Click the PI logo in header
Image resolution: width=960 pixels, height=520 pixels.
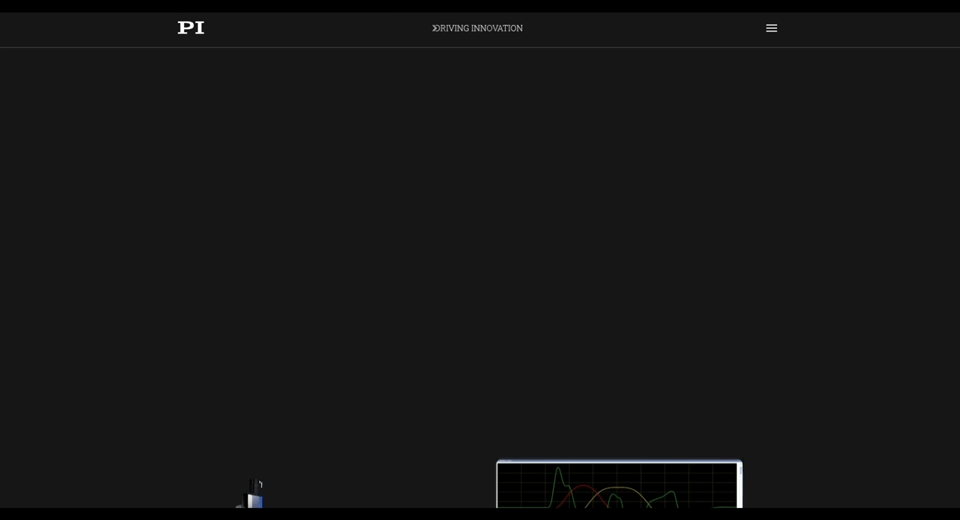pos(191,28)
